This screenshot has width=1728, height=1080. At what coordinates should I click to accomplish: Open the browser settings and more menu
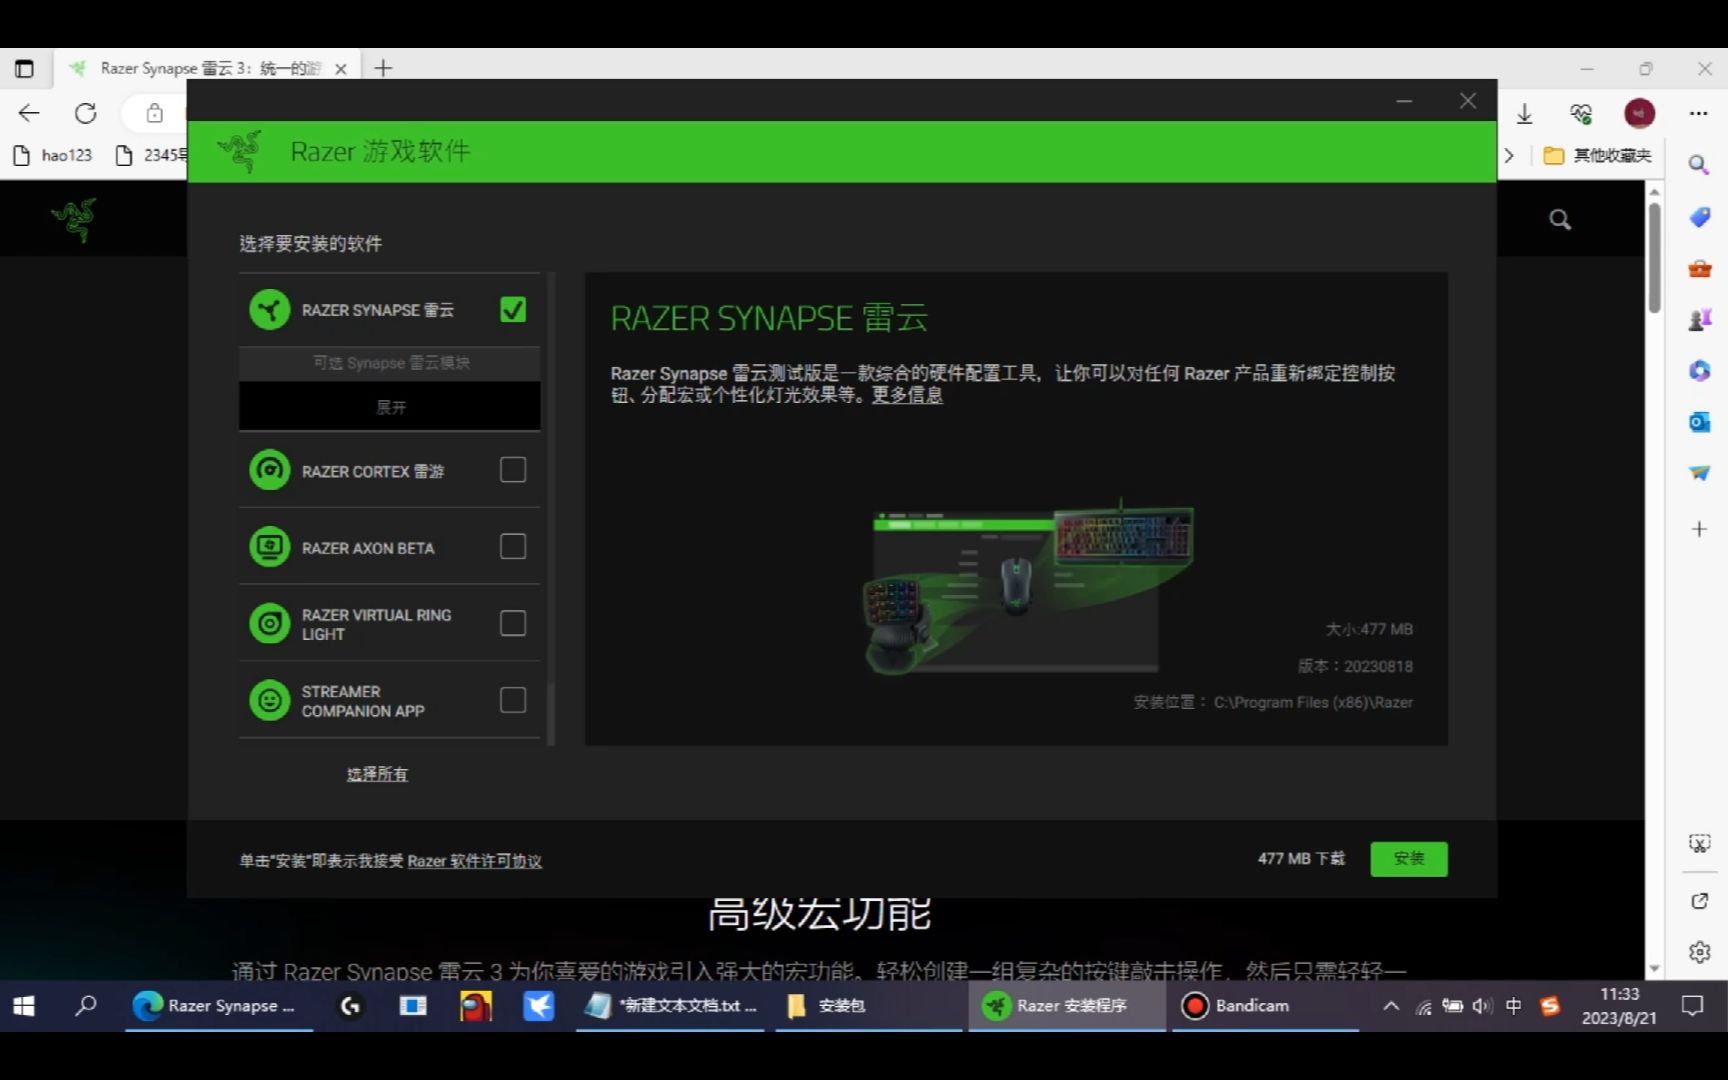click(1698, 113)
